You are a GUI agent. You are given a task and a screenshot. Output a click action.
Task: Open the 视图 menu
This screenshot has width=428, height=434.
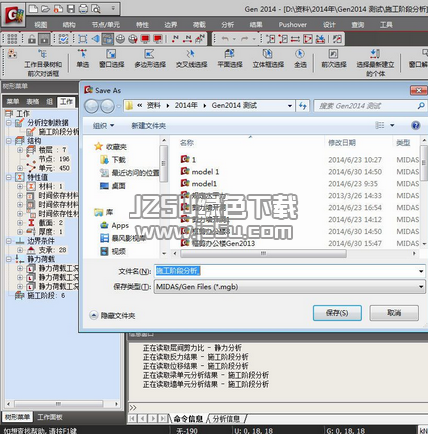coord(41,25)
